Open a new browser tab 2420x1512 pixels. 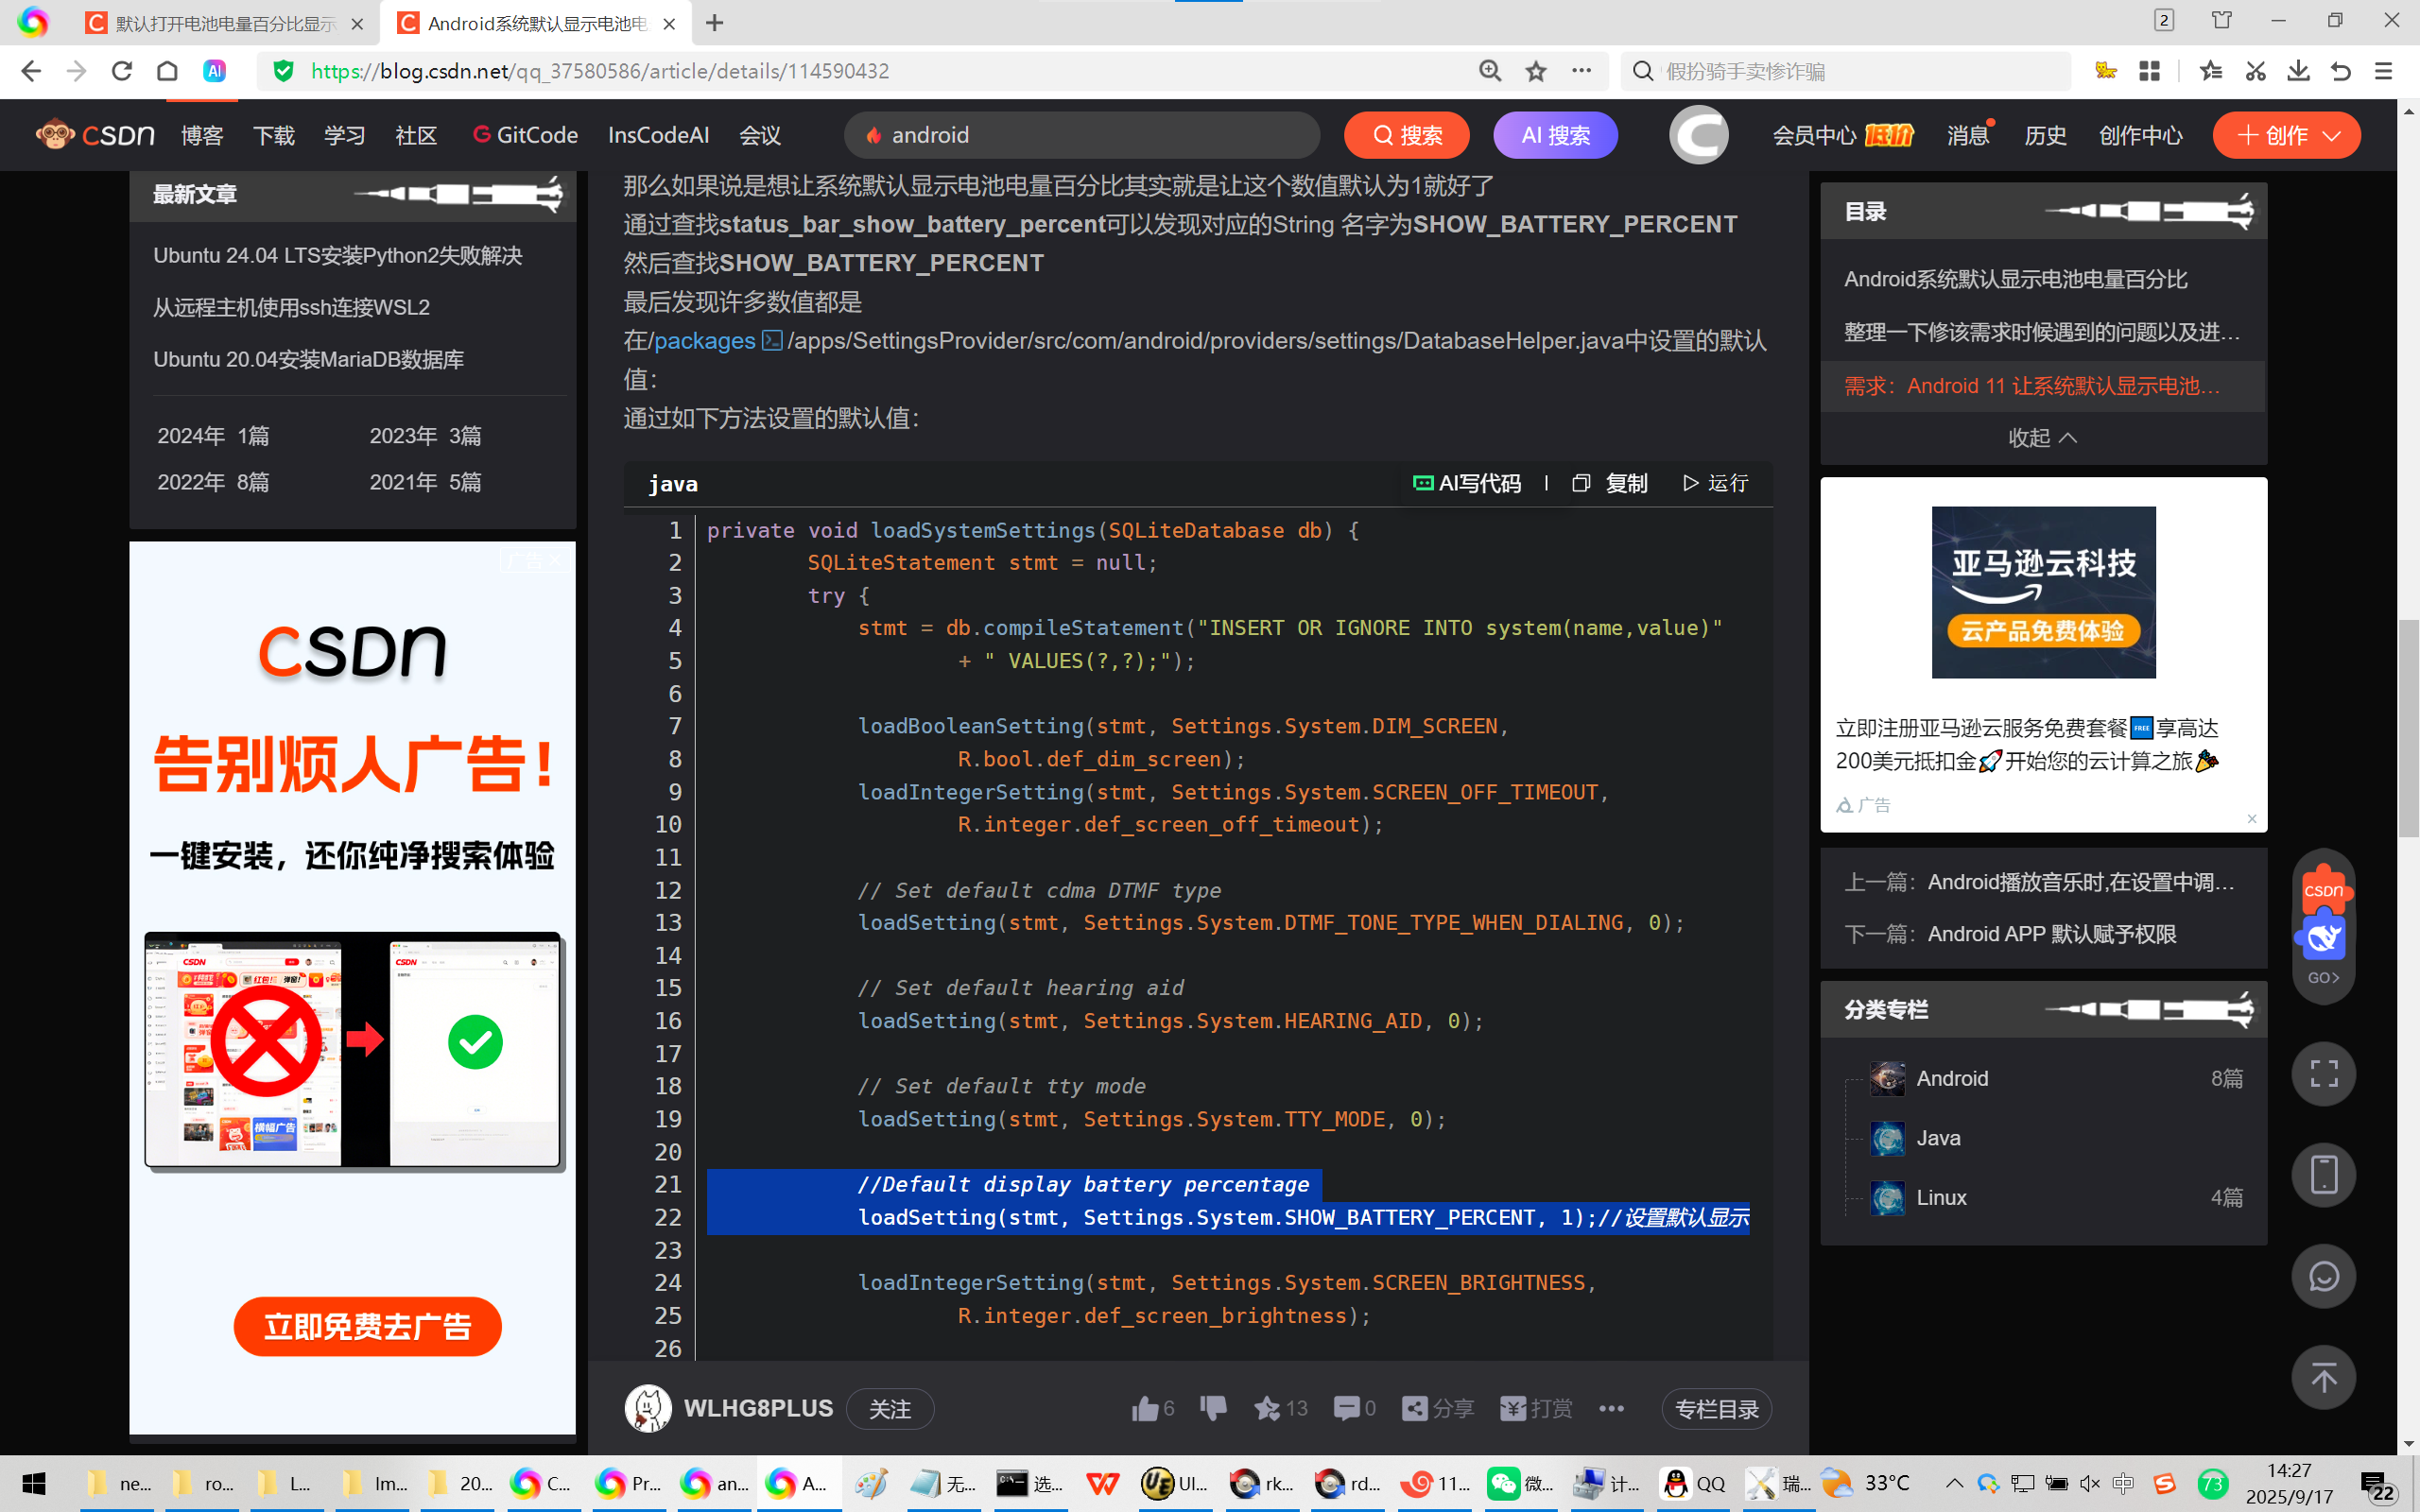tap(714, 23)
